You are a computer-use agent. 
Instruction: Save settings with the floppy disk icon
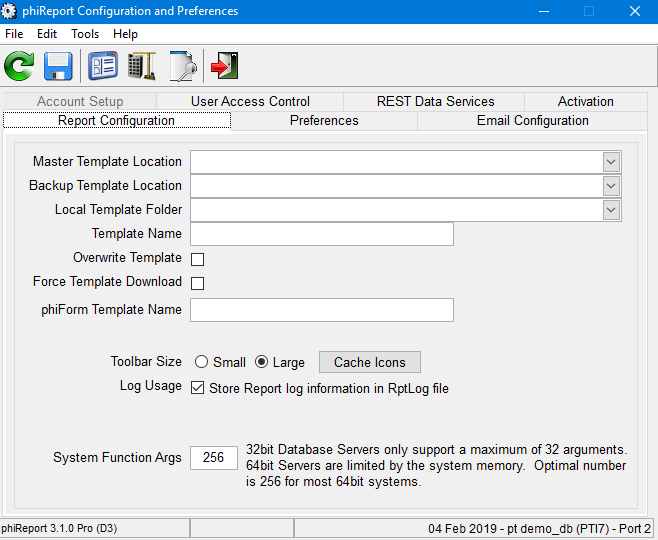58,66
